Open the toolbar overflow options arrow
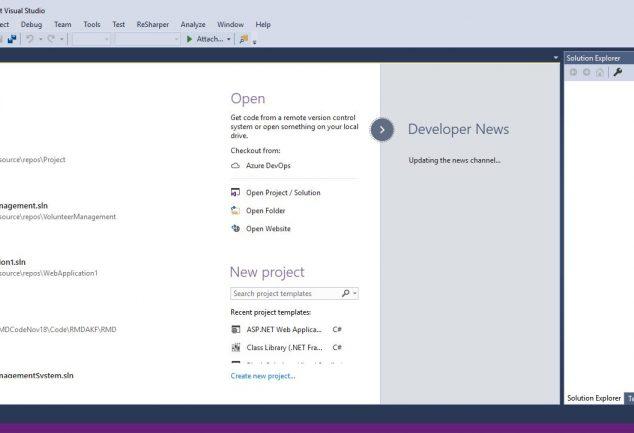This screenshot has height=433, width=634. coord(254,42)
